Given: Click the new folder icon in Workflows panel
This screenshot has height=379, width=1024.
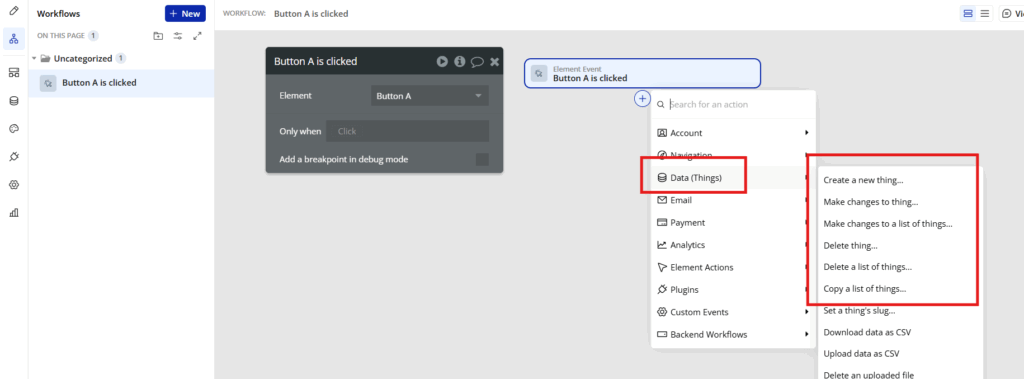Looking at the screenshot, I should [158, 36].
